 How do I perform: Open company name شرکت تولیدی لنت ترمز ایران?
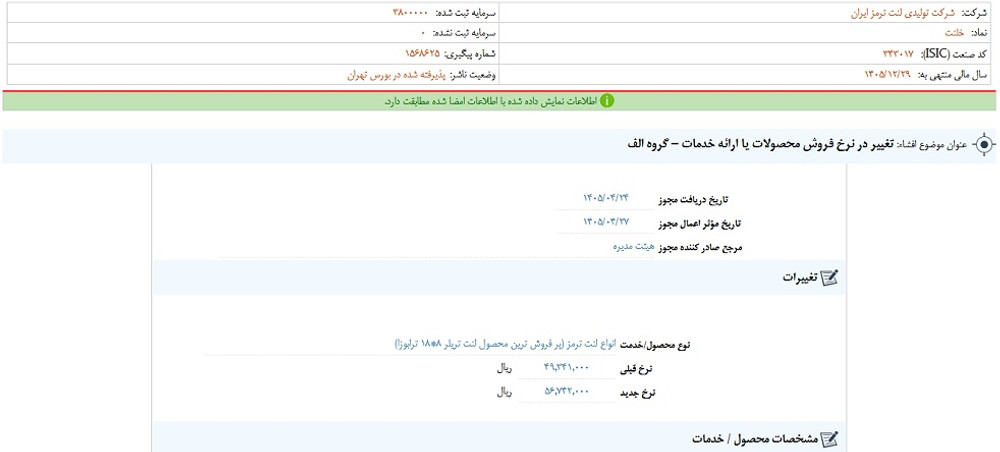pos(905,13)
